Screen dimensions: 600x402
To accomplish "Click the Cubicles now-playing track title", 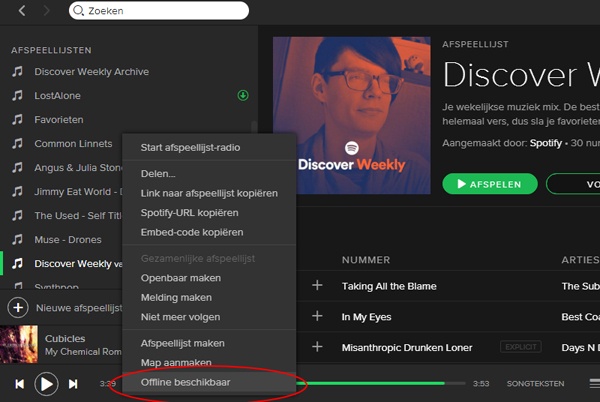I will (x=65, y=339).
